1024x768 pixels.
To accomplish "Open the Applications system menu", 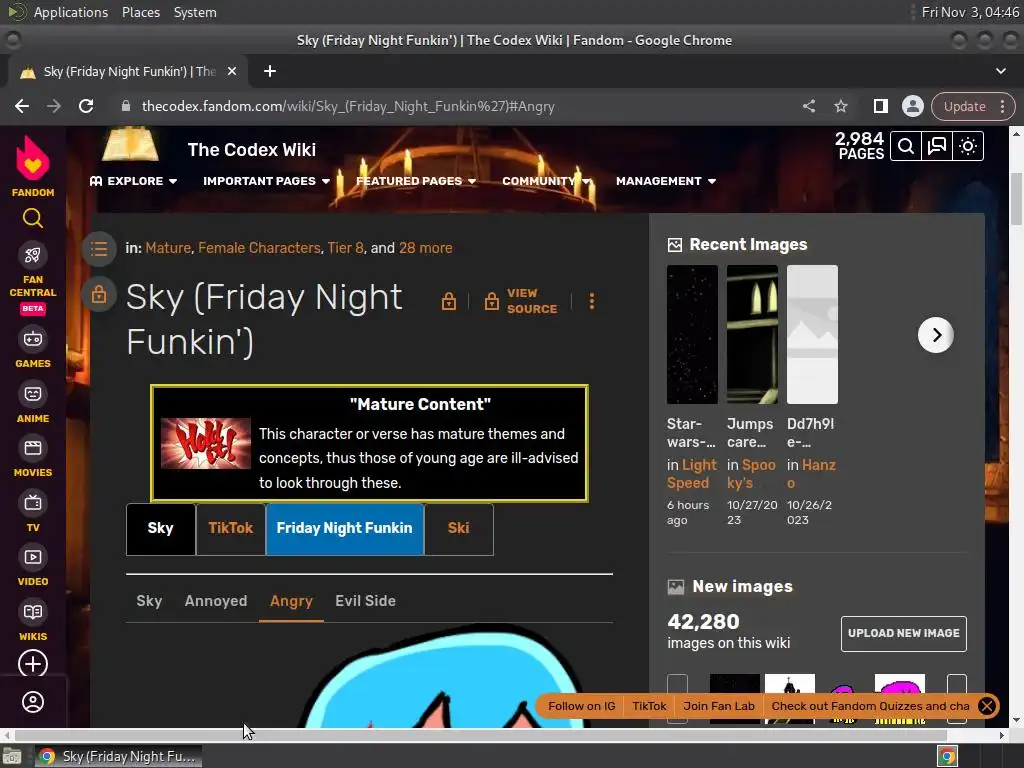I will coord(71,12).
